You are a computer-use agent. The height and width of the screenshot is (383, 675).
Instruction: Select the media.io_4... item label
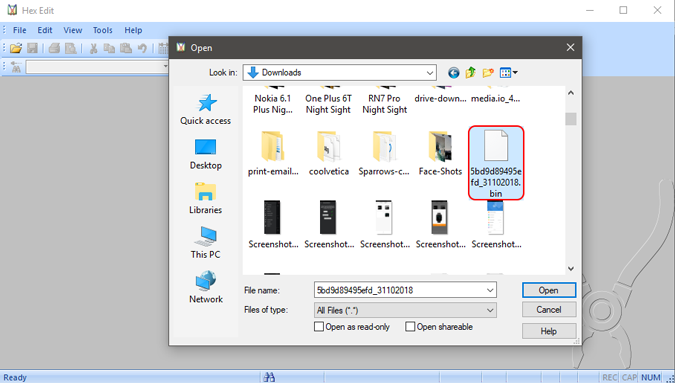[x=495, y=99]
